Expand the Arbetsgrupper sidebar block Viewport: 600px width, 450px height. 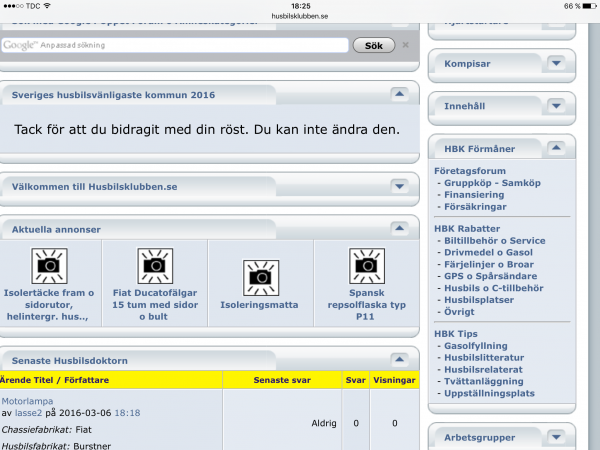click(556, 436)
